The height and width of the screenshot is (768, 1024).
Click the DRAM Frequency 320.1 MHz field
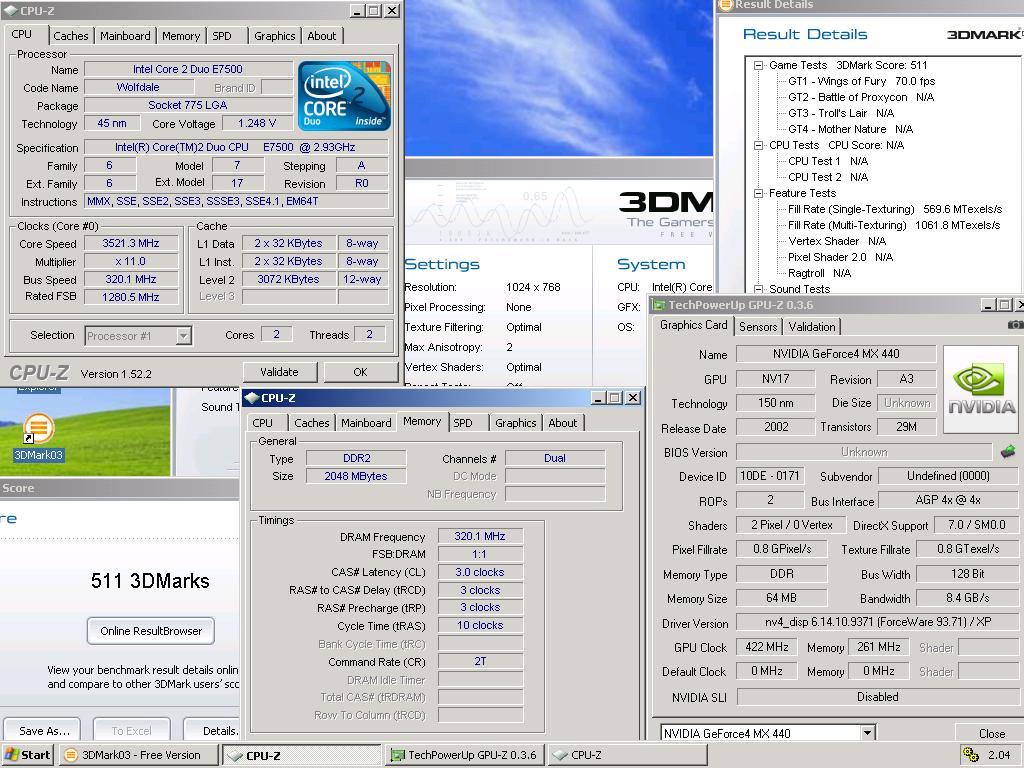[480, 536]
